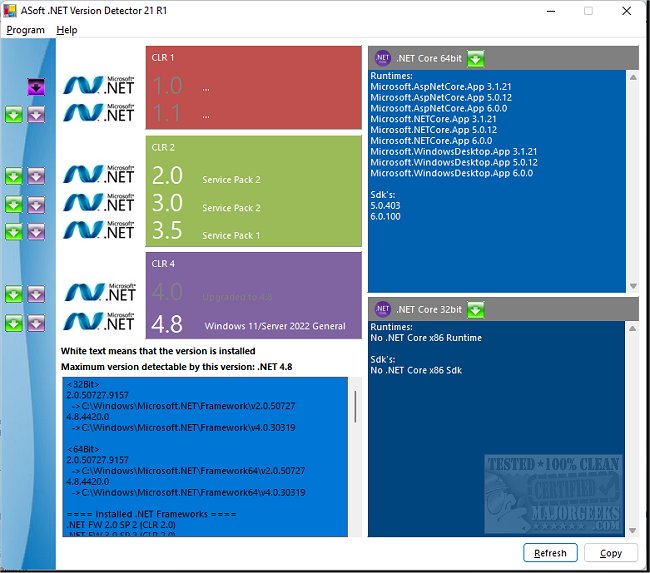Click the large '2.0' version number

(167, 175)
